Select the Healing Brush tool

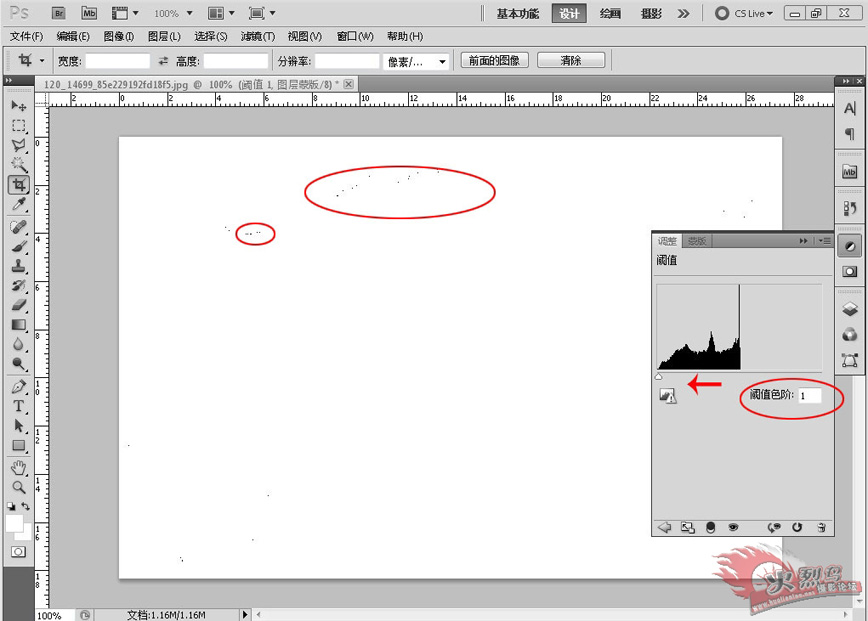click(x=18, y=227)
